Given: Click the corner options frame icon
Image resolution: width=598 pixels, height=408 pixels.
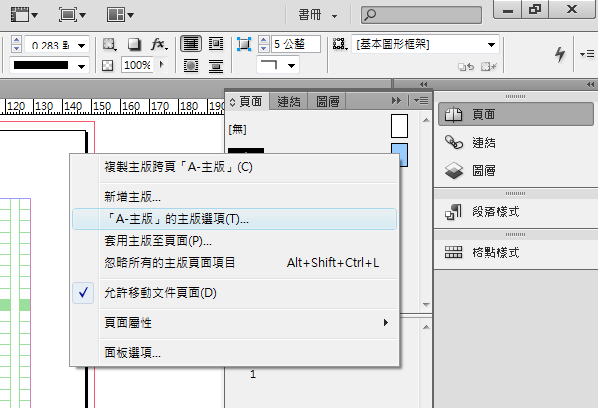Looking at the screenshot, I should pyautogui.click(x=244, y=44).
